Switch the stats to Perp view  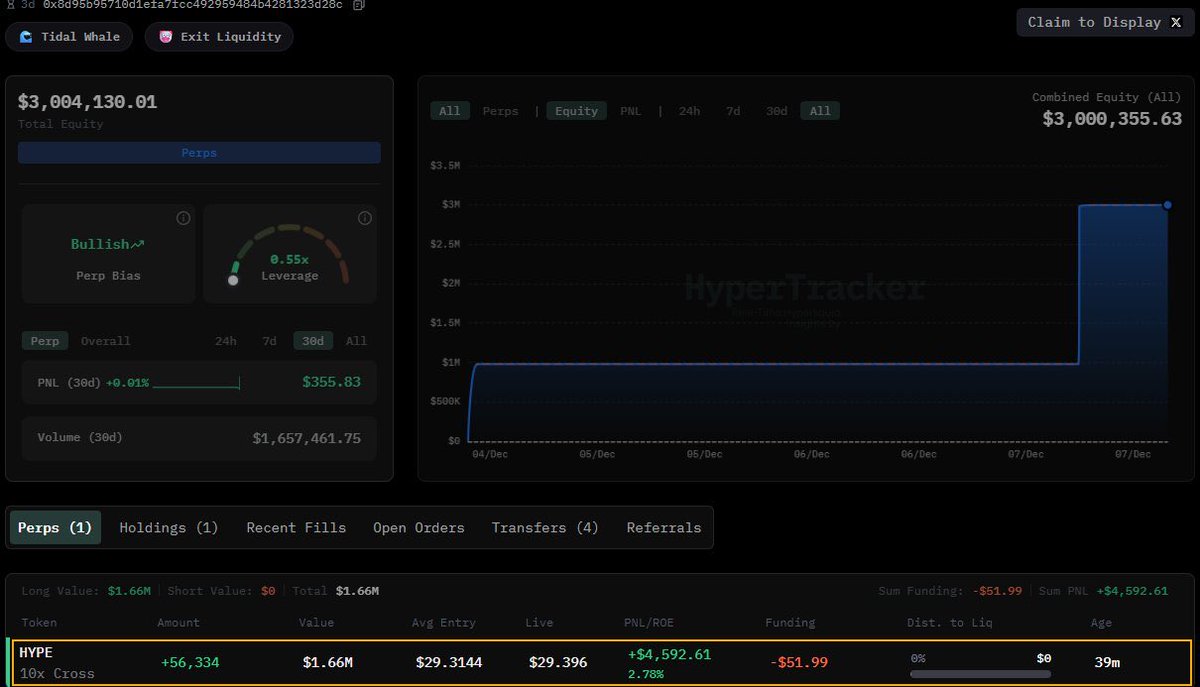point(45,341)
